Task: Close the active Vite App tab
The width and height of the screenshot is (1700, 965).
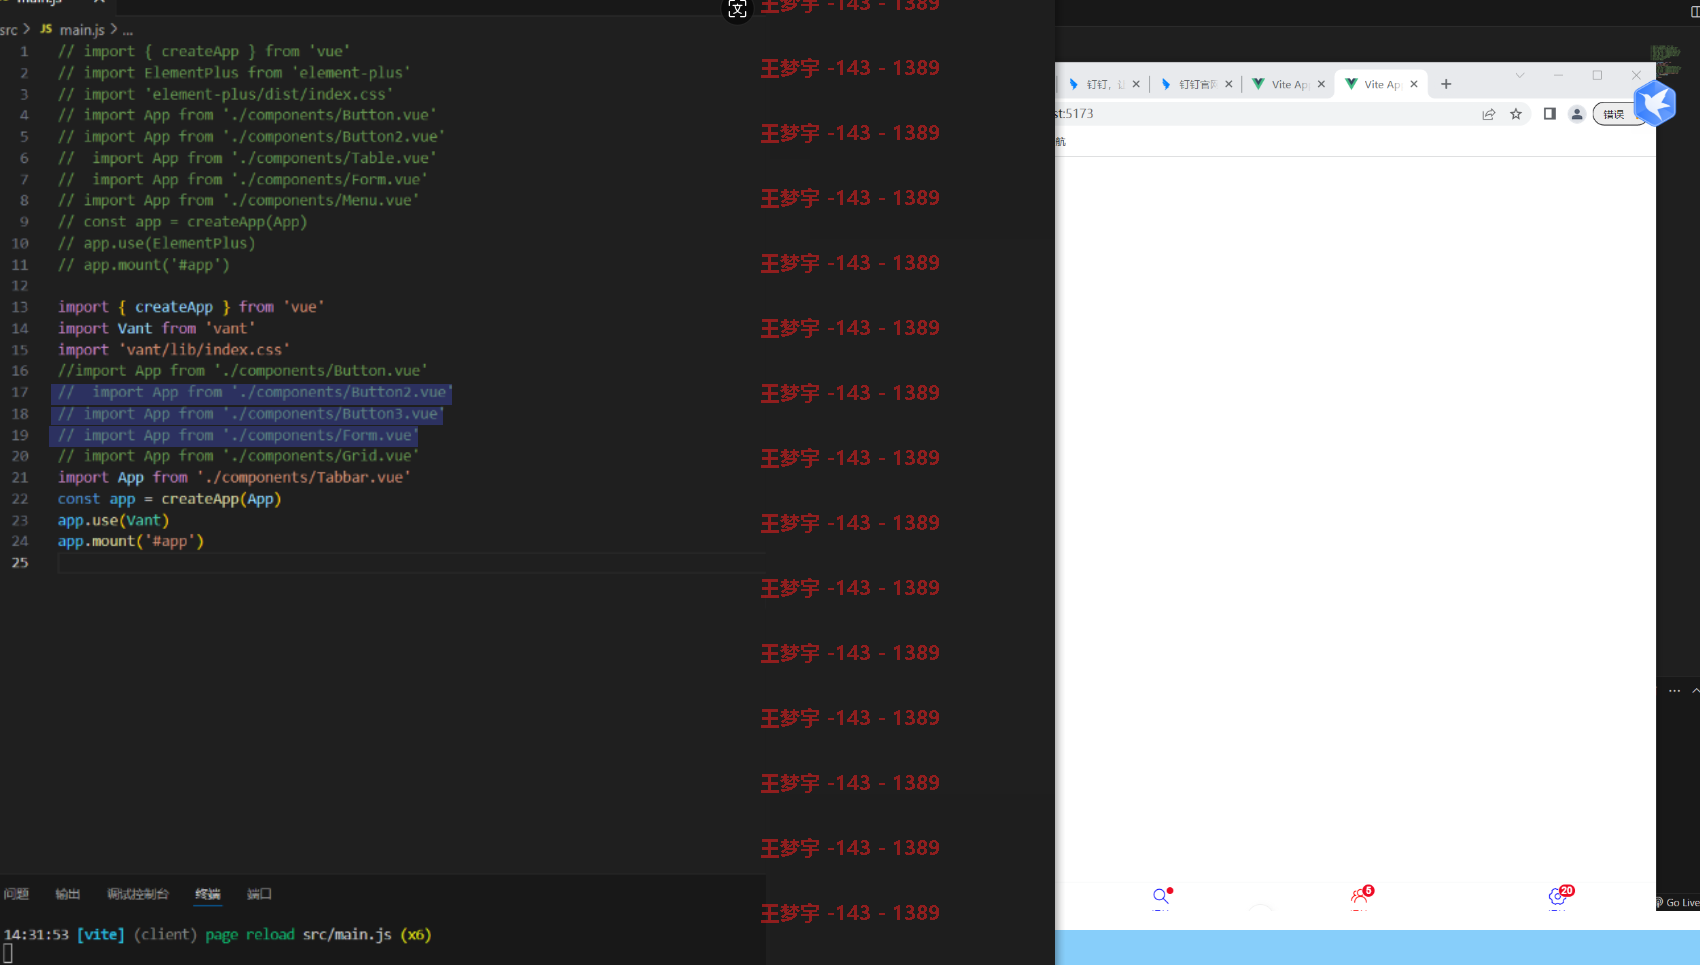Action: 1414,84
